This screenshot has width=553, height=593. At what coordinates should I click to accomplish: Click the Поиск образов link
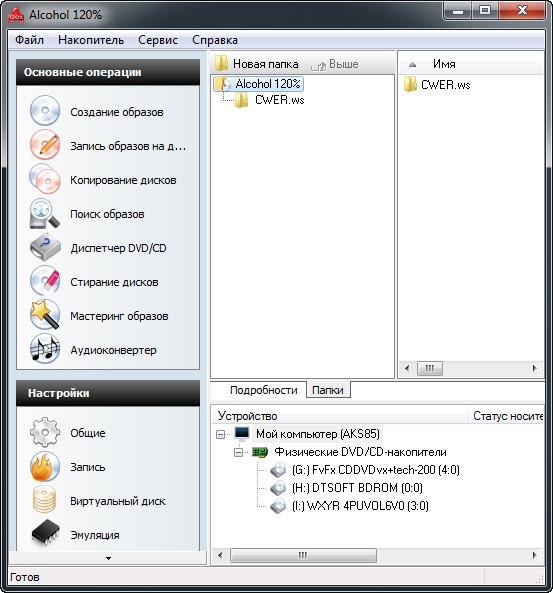(107, 214)
